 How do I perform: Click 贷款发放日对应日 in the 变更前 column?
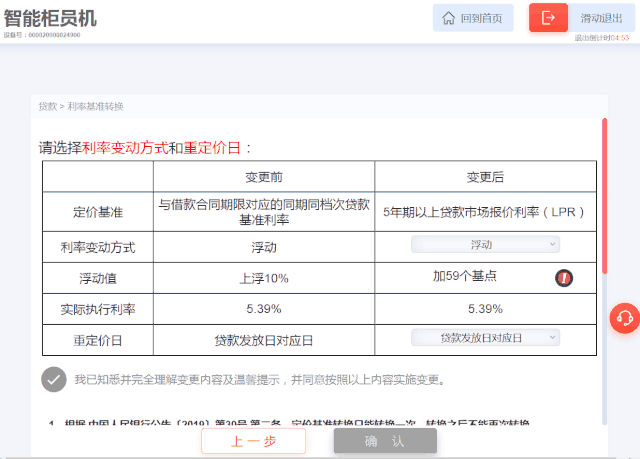tap(264, 340)
